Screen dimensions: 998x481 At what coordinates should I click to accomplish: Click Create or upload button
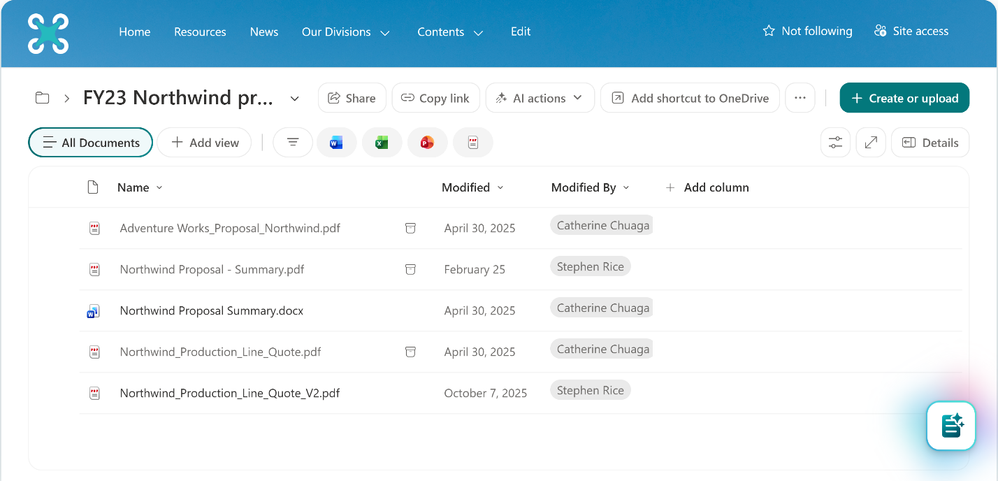[x=904, y=98]
